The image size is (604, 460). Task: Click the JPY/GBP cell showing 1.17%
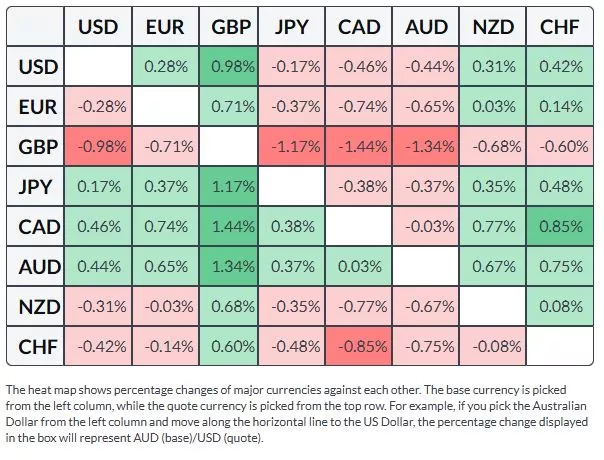point(230,185)
